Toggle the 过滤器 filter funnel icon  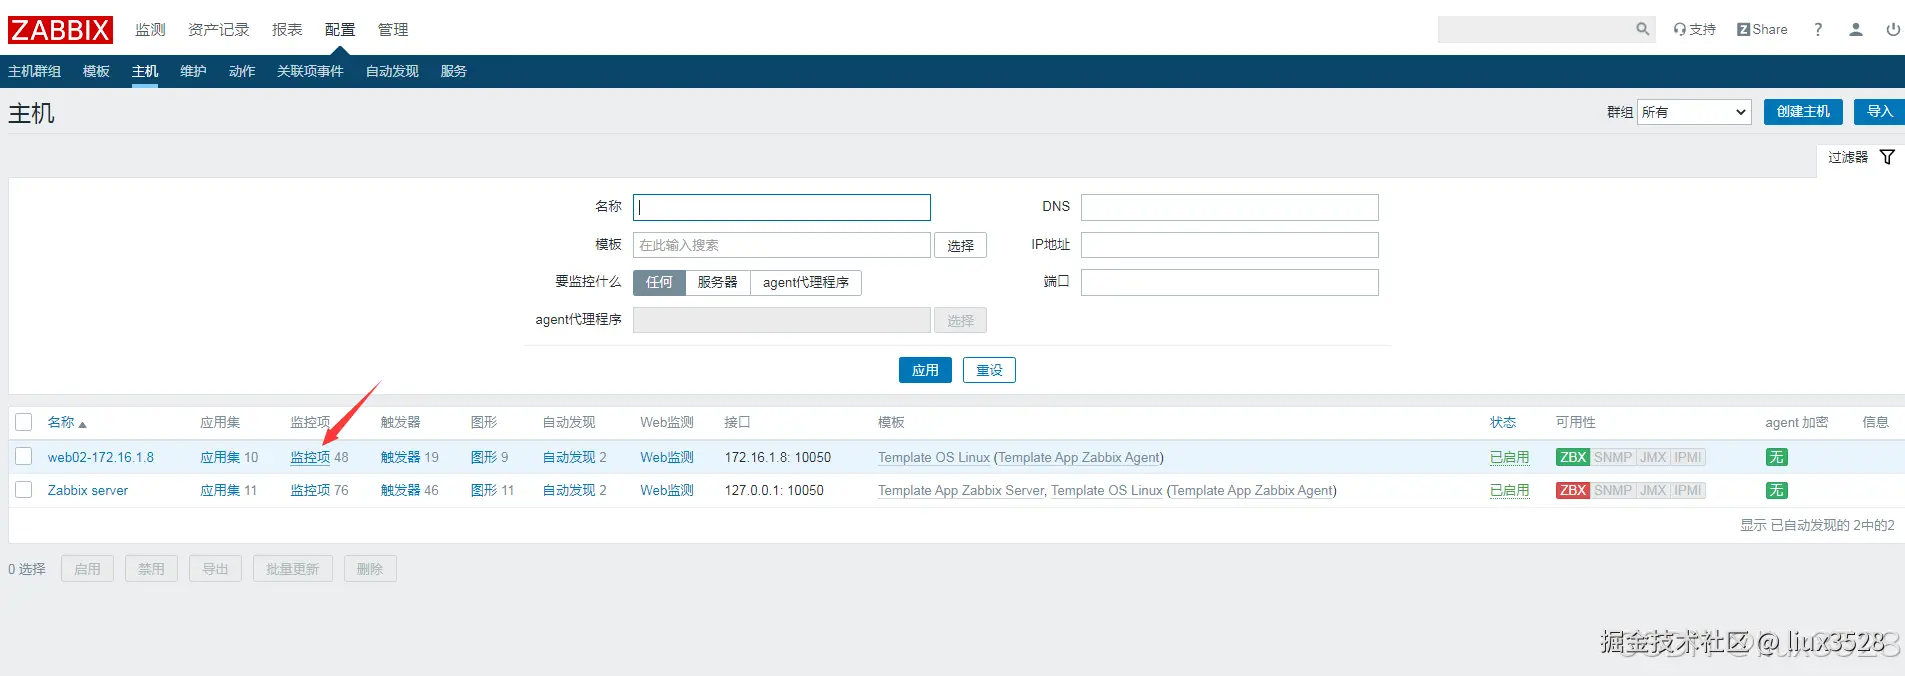(x=1887, y=157)
